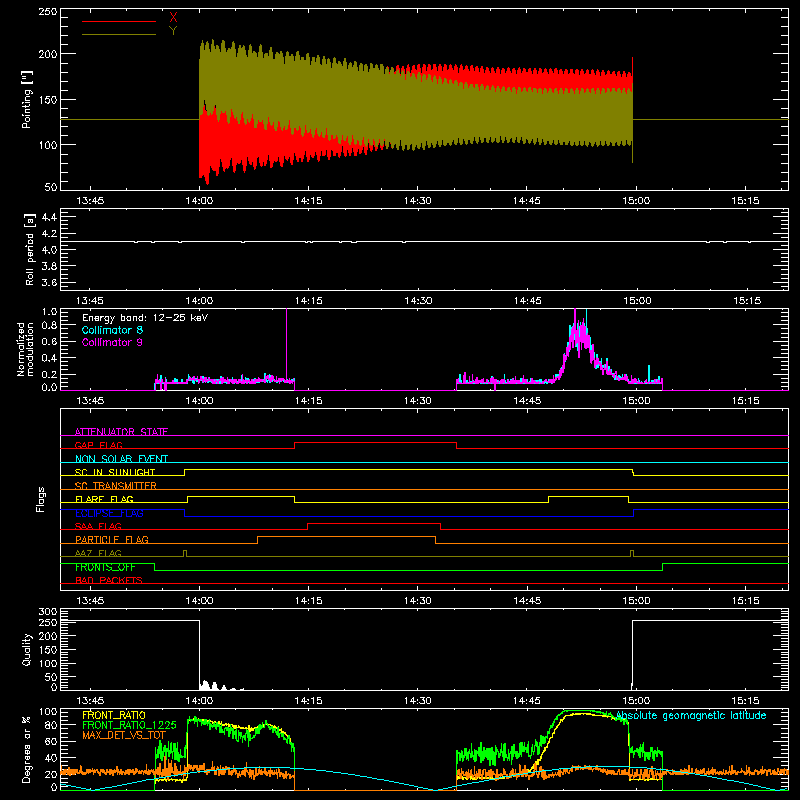Select the BAD_PACKETS flag label
Image resolution: width=800 pixels, height=800 pixels.
coord(109,580)
